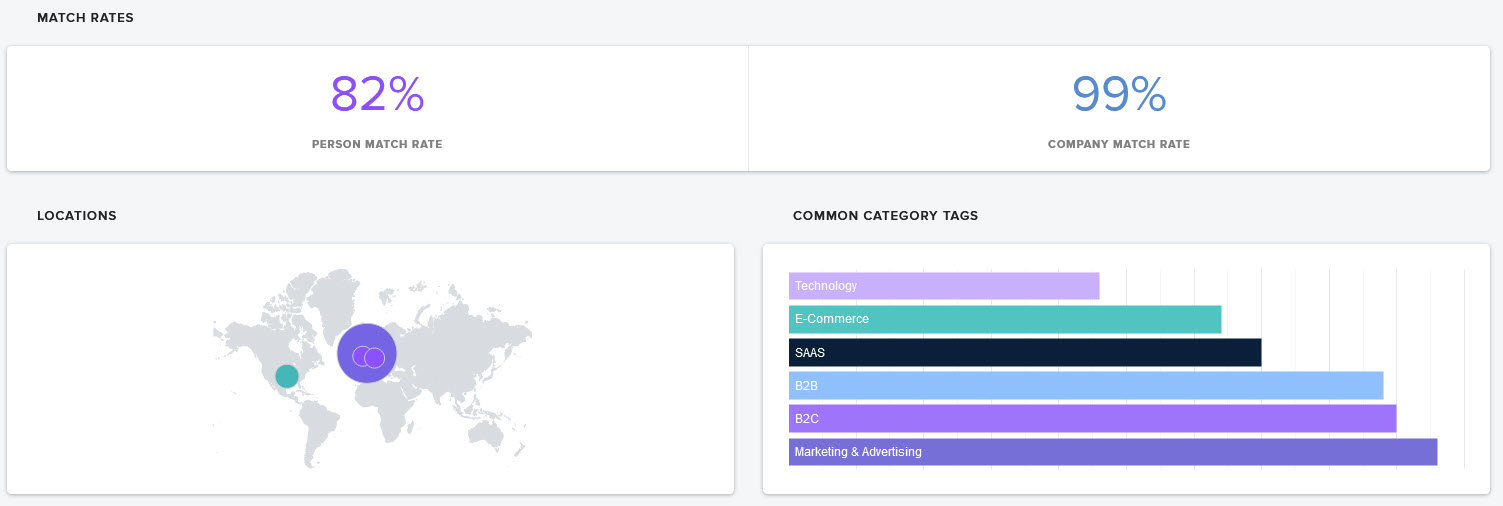Click the Company Match Rate label
The height and width of the screenshot is (506, 1503).
[x=1119, y=144]
